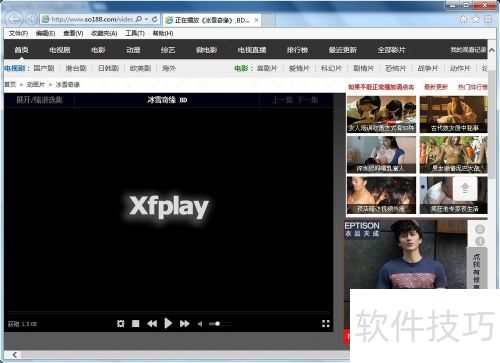The width and height of the screenshot is (500, 363).
Task: Open the 电视剧 section in site navigation
Action: point(60,50)
